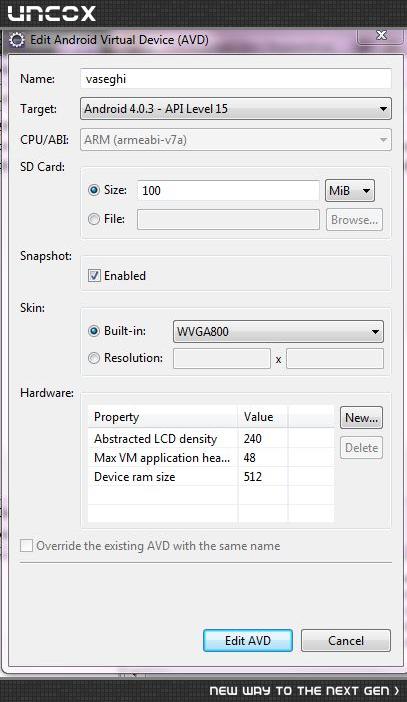Click the New... hardware button
The height and width of the screenshot is (702, 407).
tap(361, 418)
